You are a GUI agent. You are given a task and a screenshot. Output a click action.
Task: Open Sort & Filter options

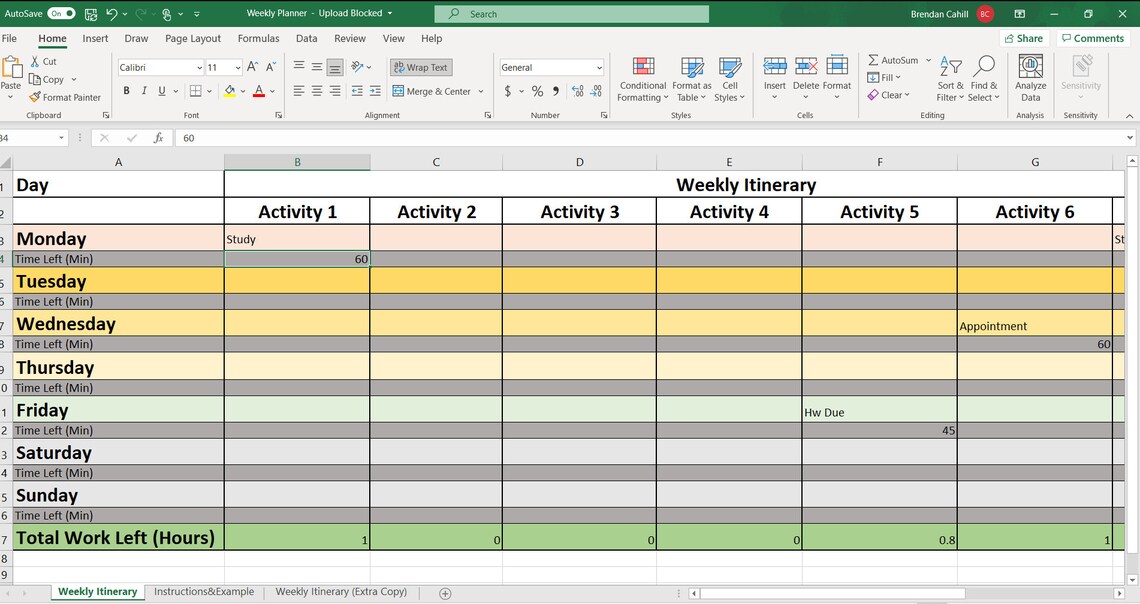(949, 80)
